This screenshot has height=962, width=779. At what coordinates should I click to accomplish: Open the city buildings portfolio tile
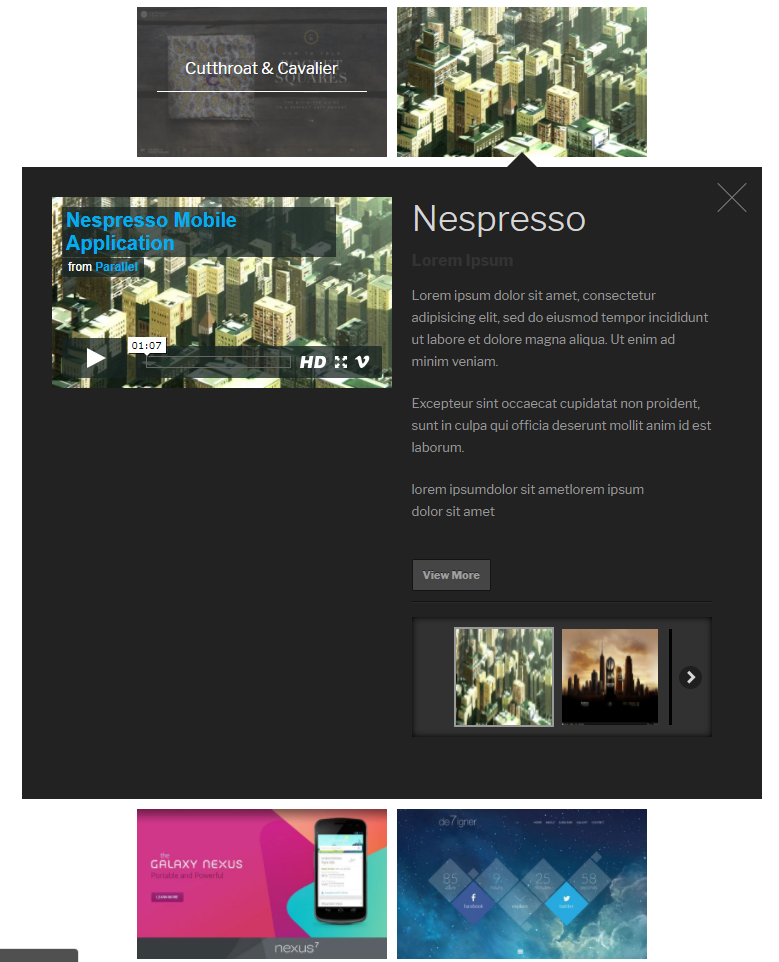pyautogui.click(x=521, y=82)
